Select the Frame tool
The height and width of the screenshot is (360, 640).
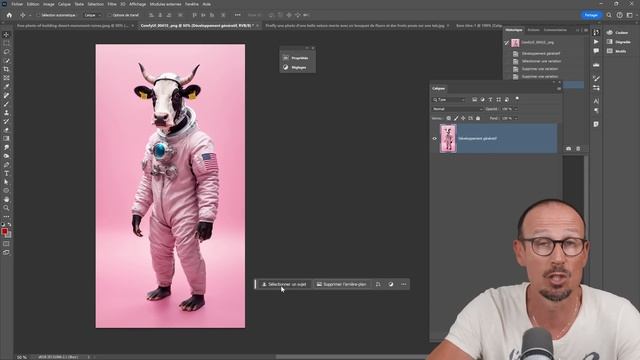point(6,78)
